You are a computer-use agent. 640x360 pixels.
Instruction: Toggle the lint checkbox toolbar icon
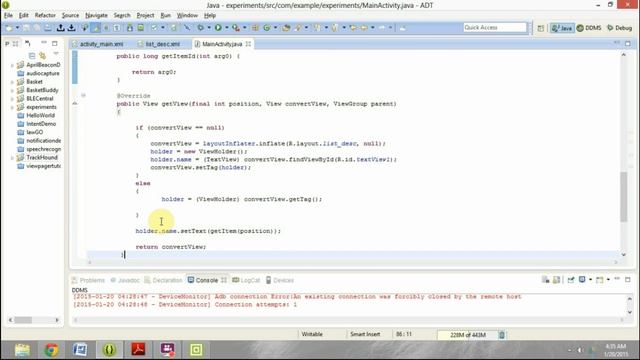(x=154, y=28)
